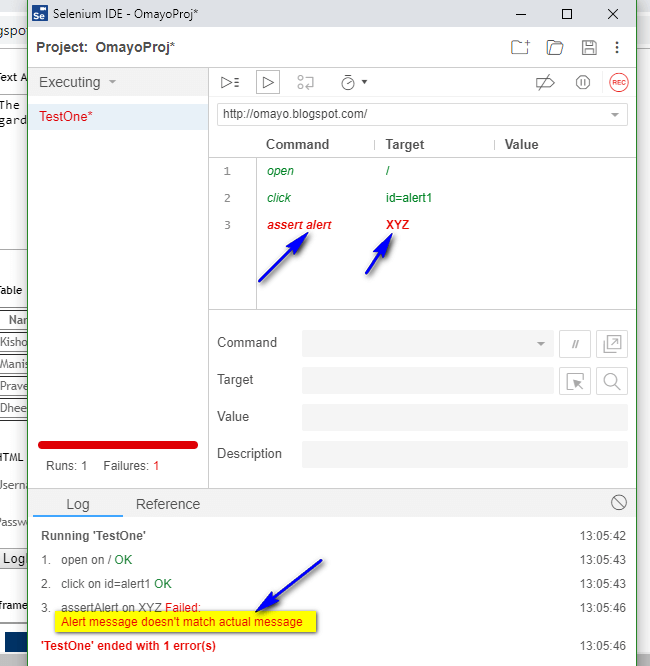Create new project icon
Viewport: 650px width, 666px height.
520,47
